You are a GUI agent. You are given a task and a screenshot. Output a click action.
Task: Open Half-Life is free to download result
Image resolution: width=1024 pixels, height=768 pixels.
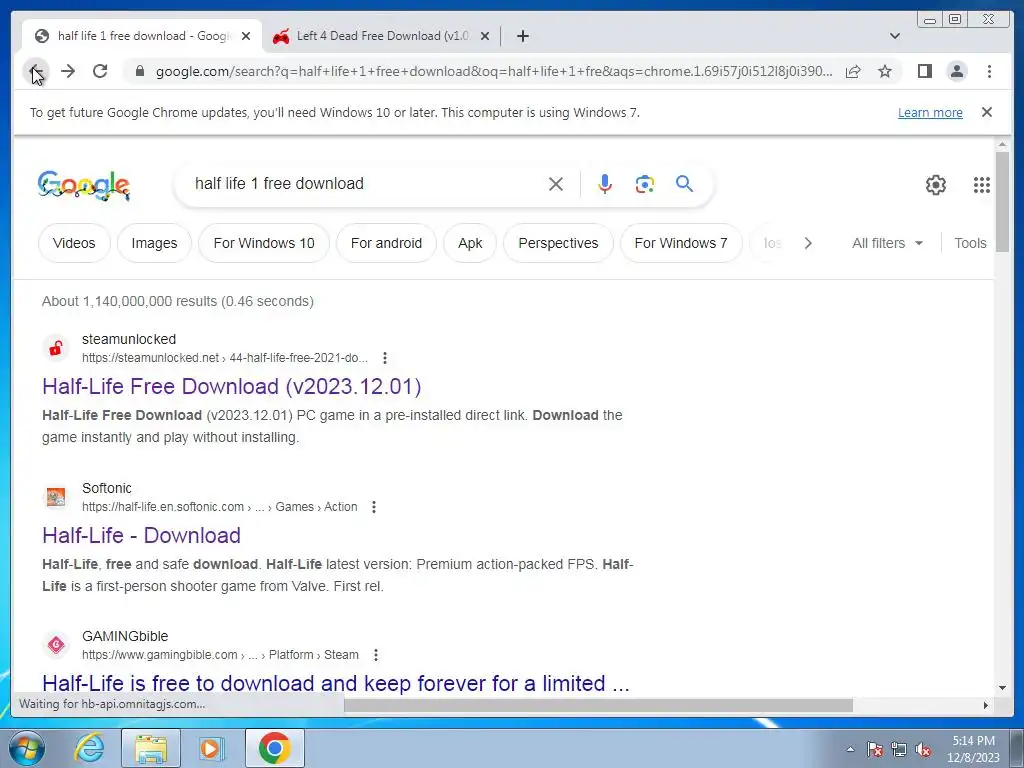(x=336, y=684)
